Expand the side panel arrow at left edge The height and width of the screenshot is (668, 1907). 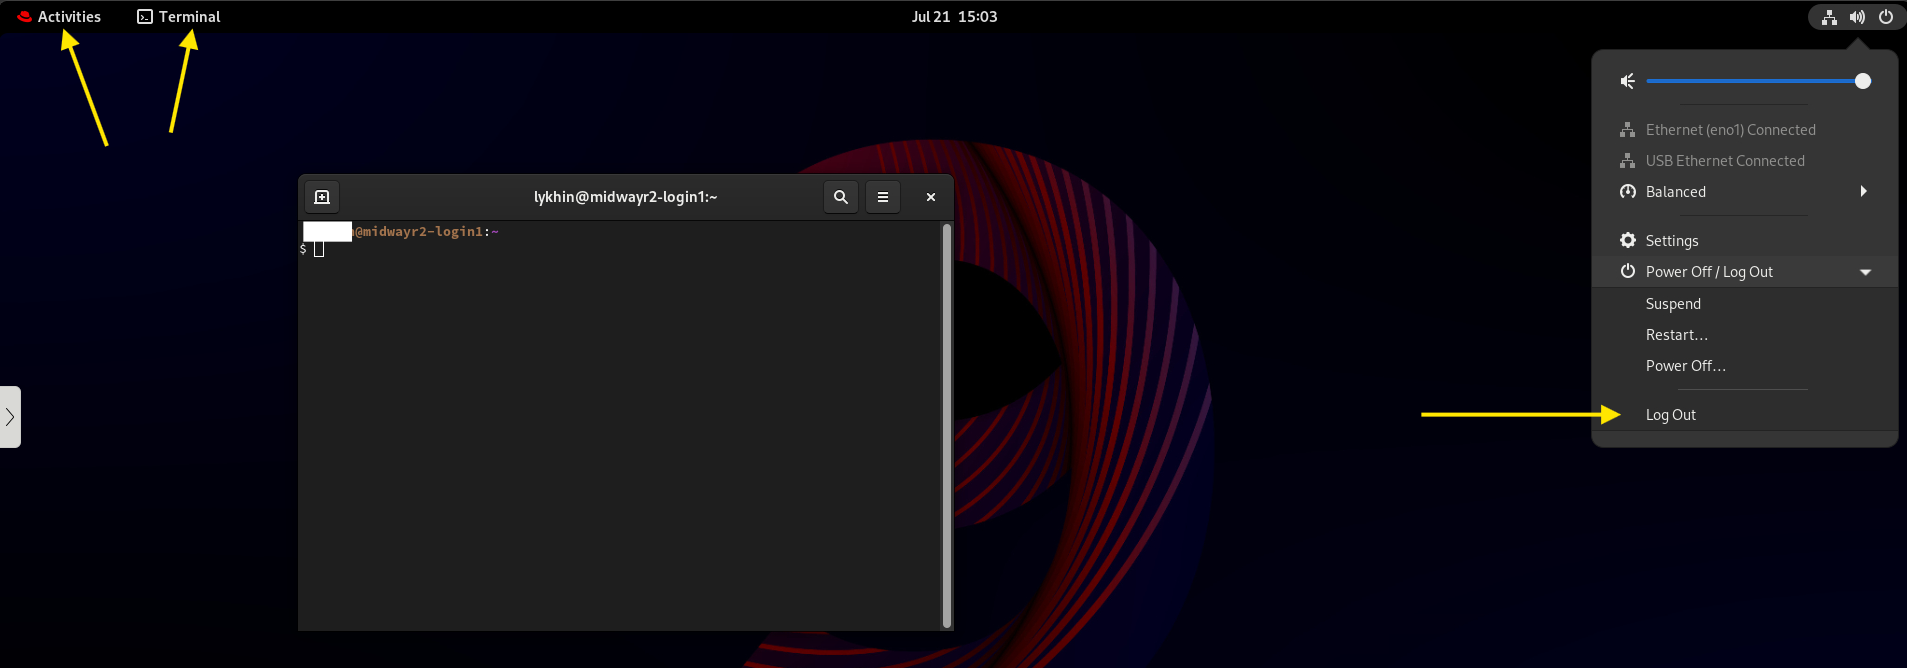10,417
